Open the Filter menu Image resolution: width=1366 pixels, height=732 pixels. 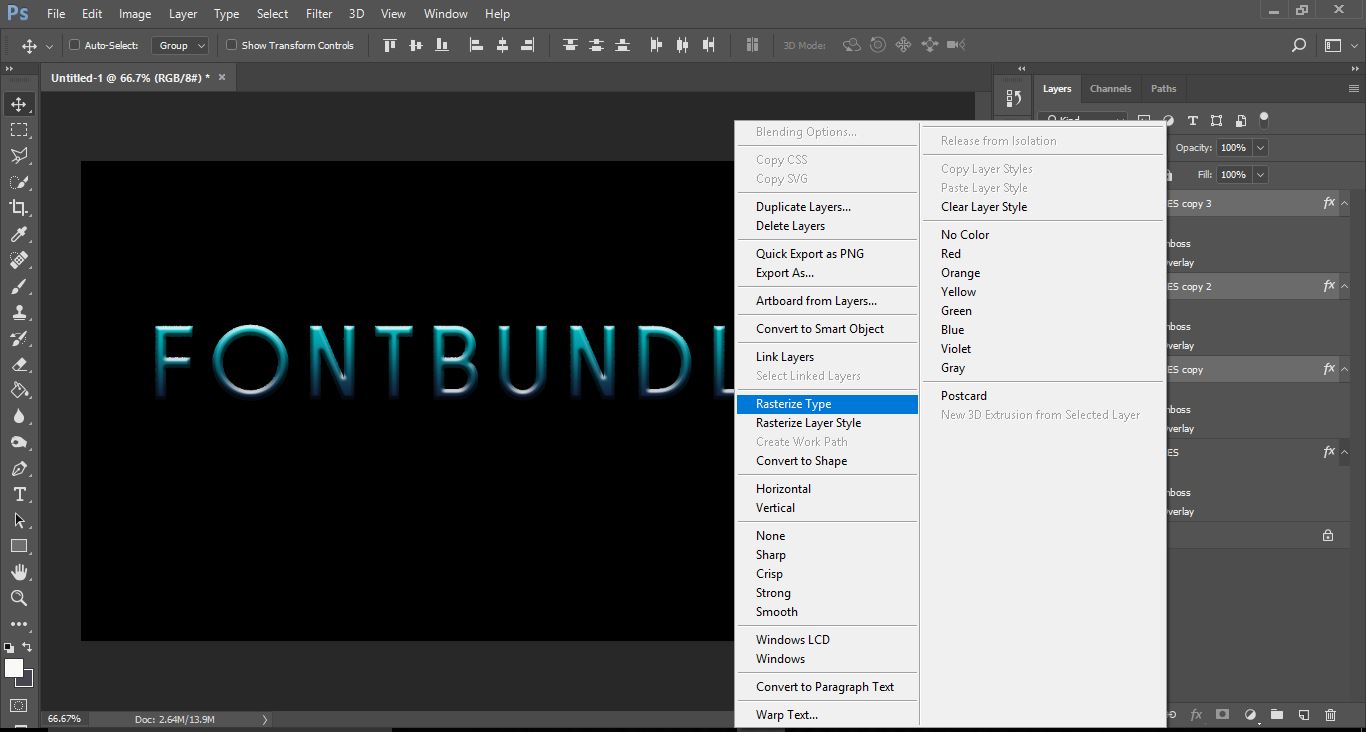pos(319,14)
